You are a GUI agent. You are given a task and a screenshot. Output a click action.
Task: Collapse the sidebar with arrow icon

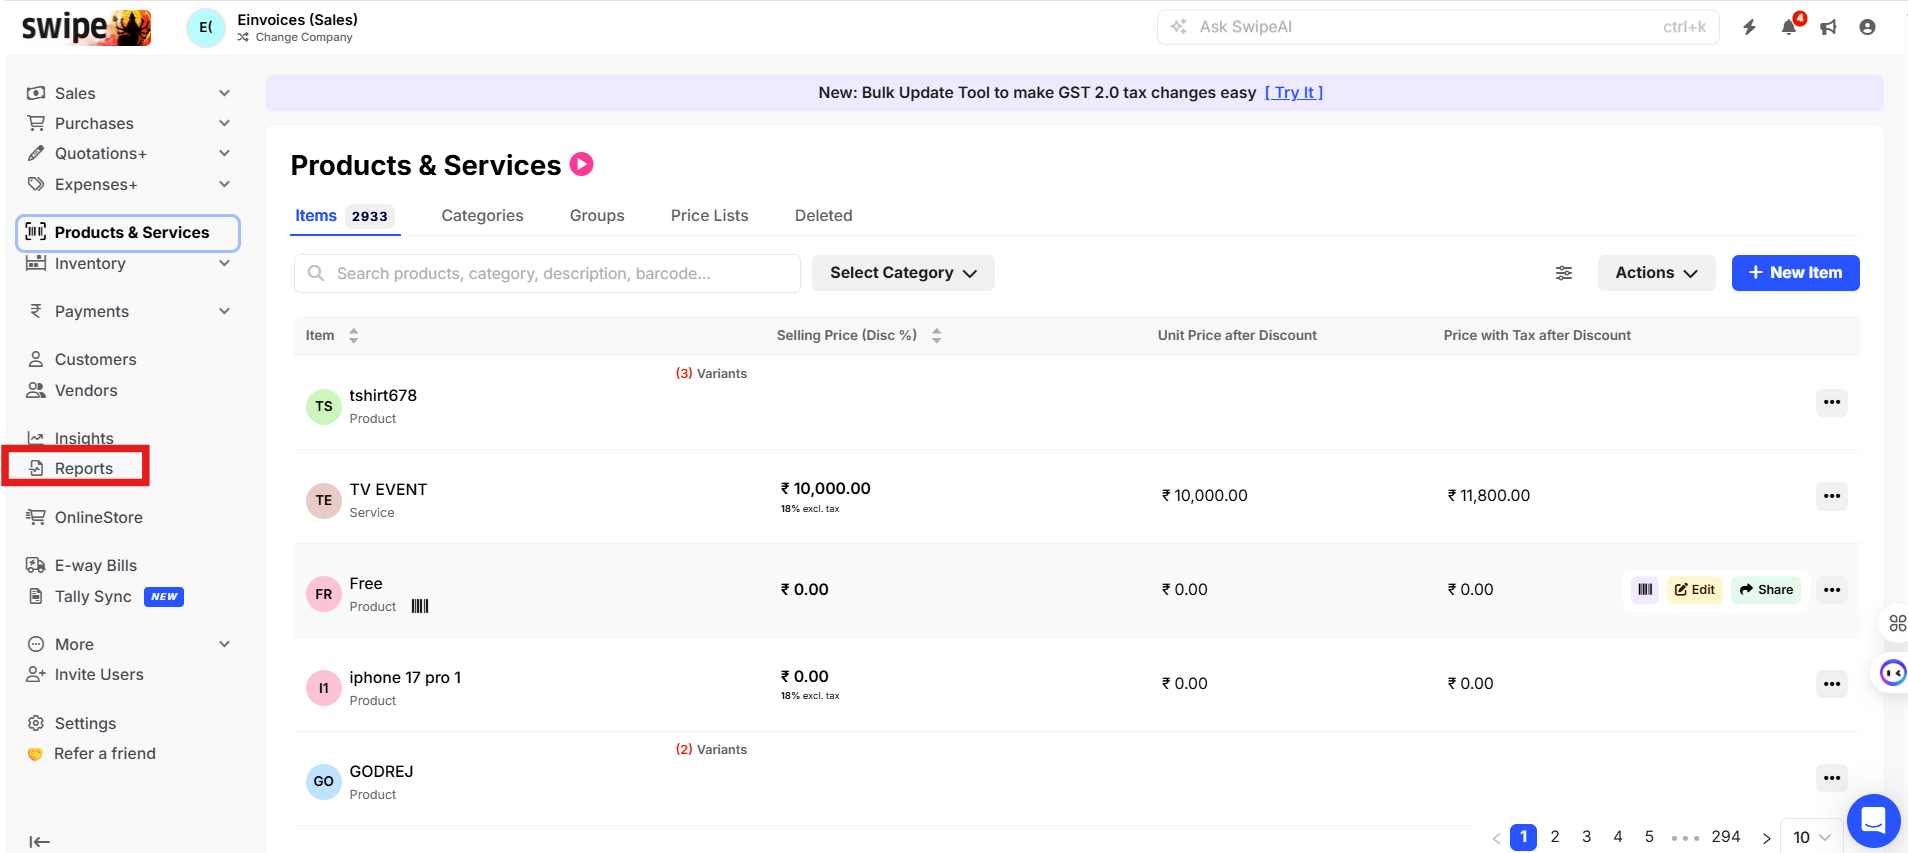click(39, 841)
